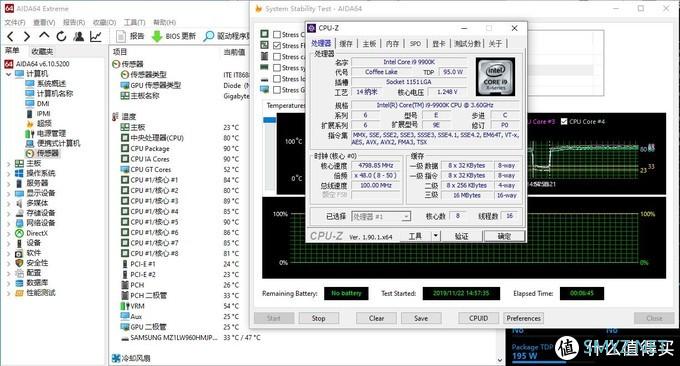Click the CPU Package row icon

click(125, 148)
